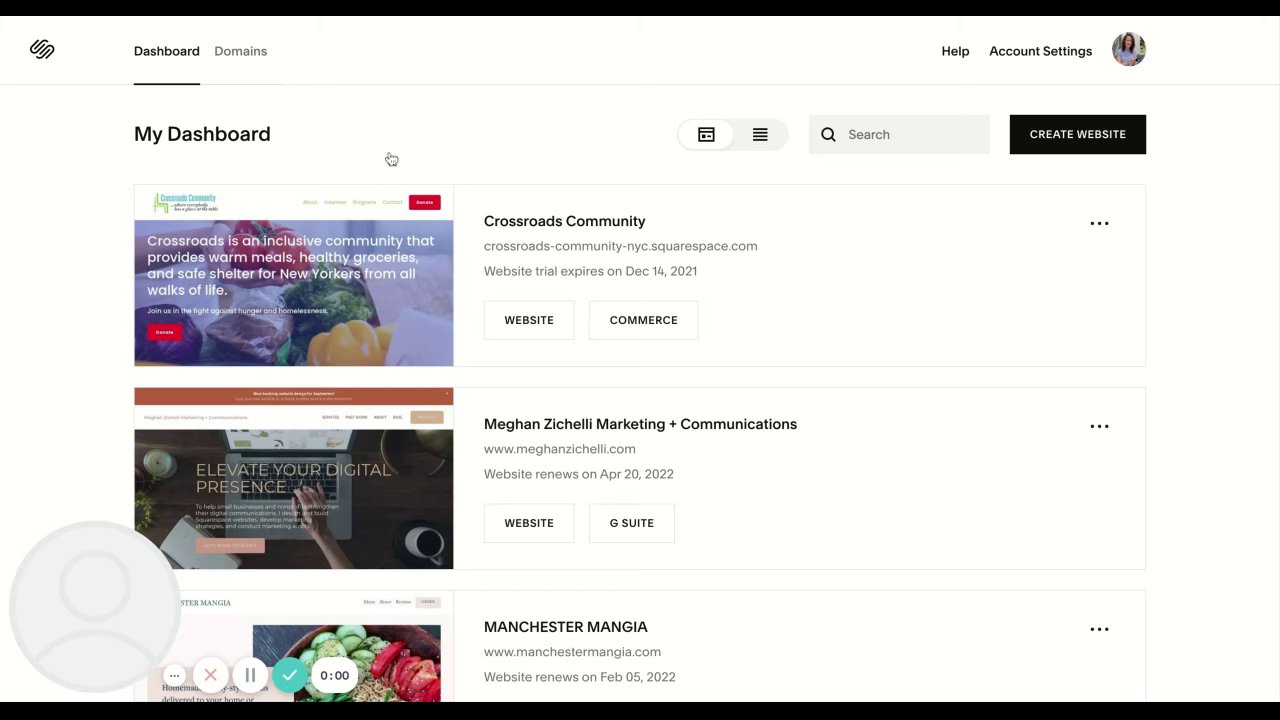Click 'Website renews on Feb 05, 2022'
The image size is (1280, 720).
coord(579,677)
